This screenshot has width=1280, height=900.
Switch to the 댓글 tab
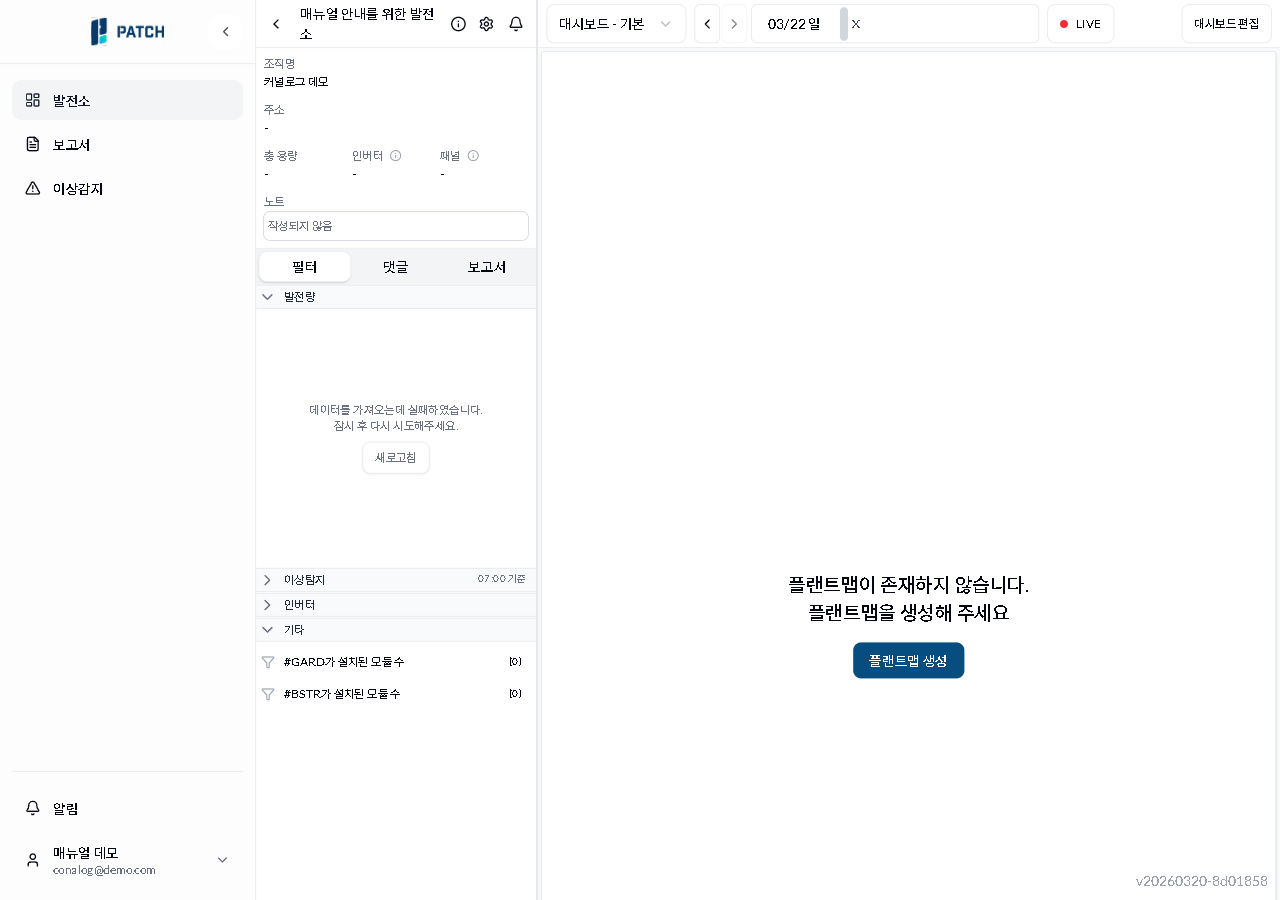click(394, 266)
